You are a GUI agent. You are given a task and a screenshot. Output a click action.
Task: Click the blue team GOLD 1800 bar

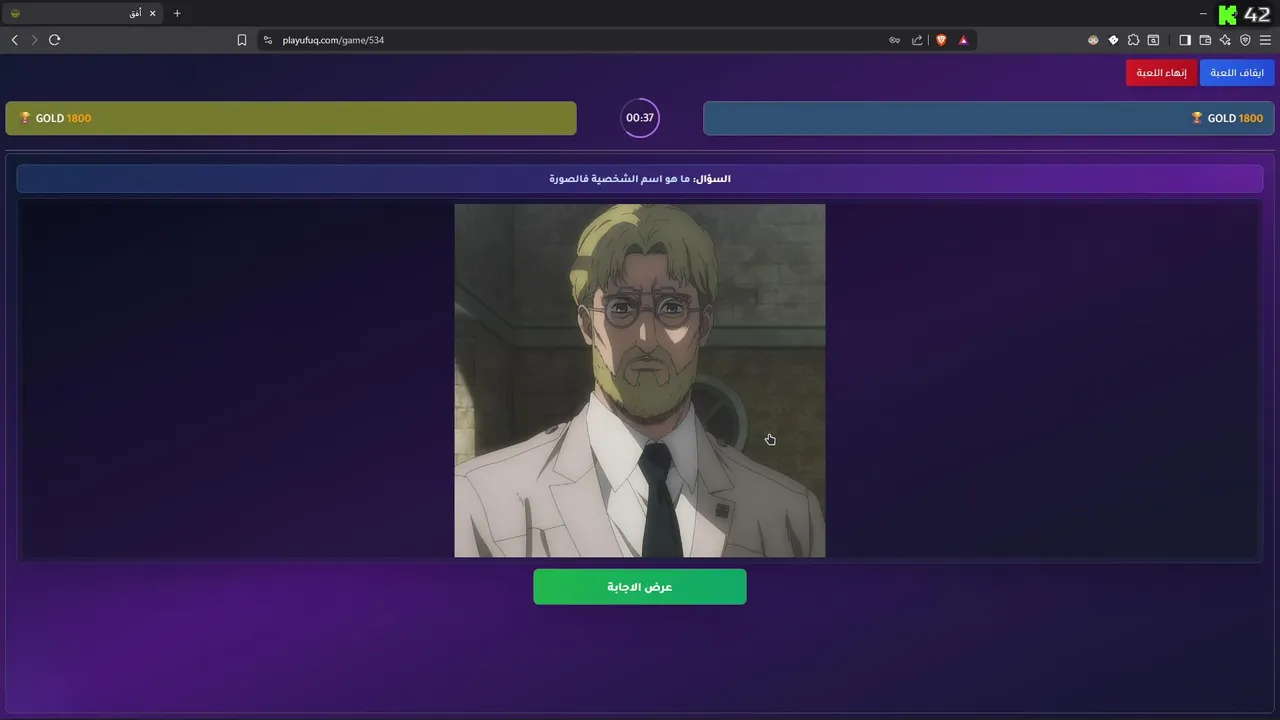click(x=989, y=118)
